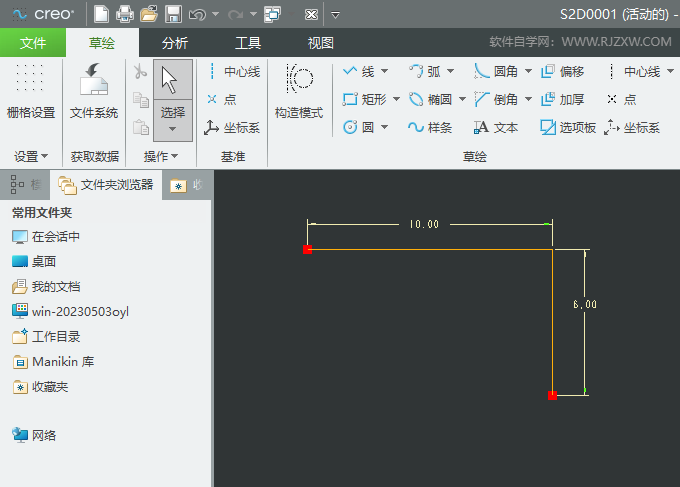Expand the Circle tool dropdown arrow
This screenshot has width=680, height=487.
point(385,127)
